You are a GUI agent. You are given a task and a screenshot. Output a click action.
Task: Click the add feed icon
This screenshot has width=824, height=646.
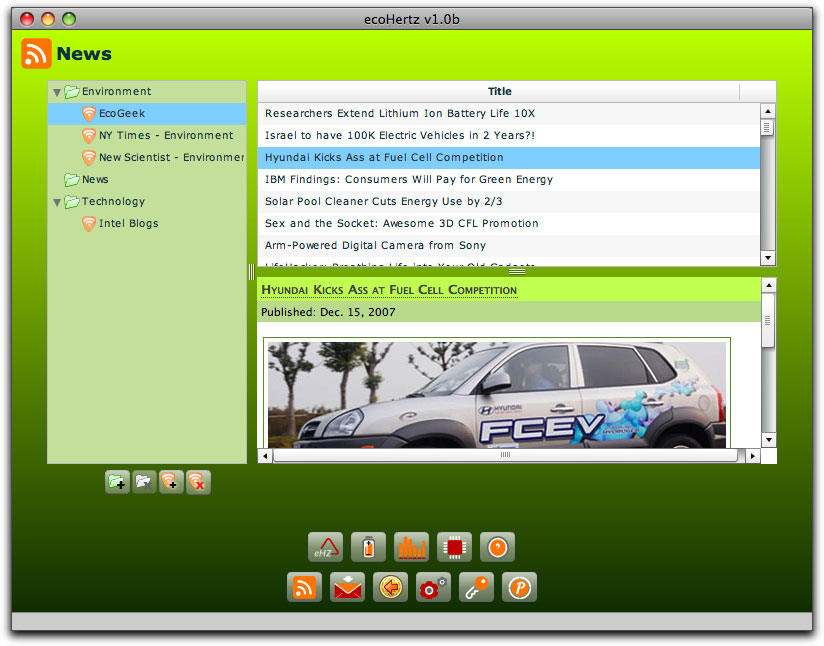(x=171, y=482)
